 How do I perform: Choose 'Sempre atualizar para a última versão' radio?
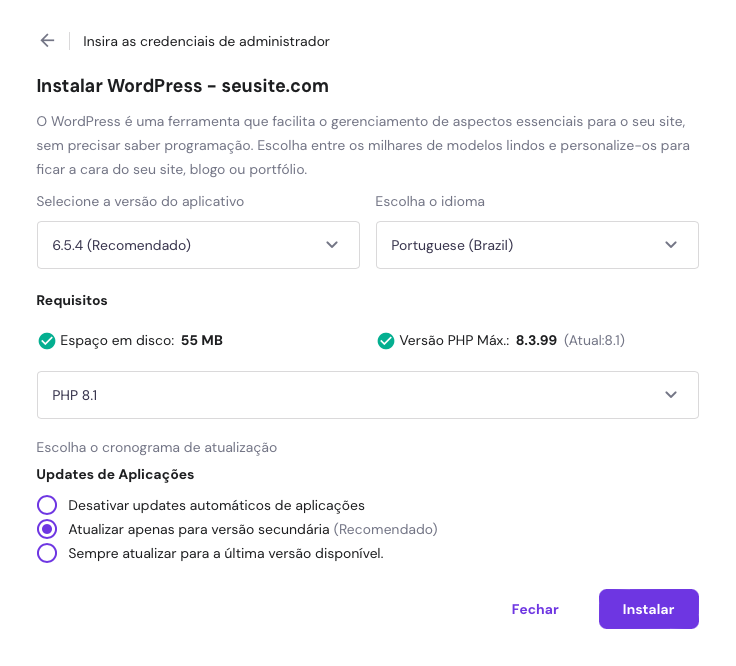pyautogui.click(x=47, y=553)
